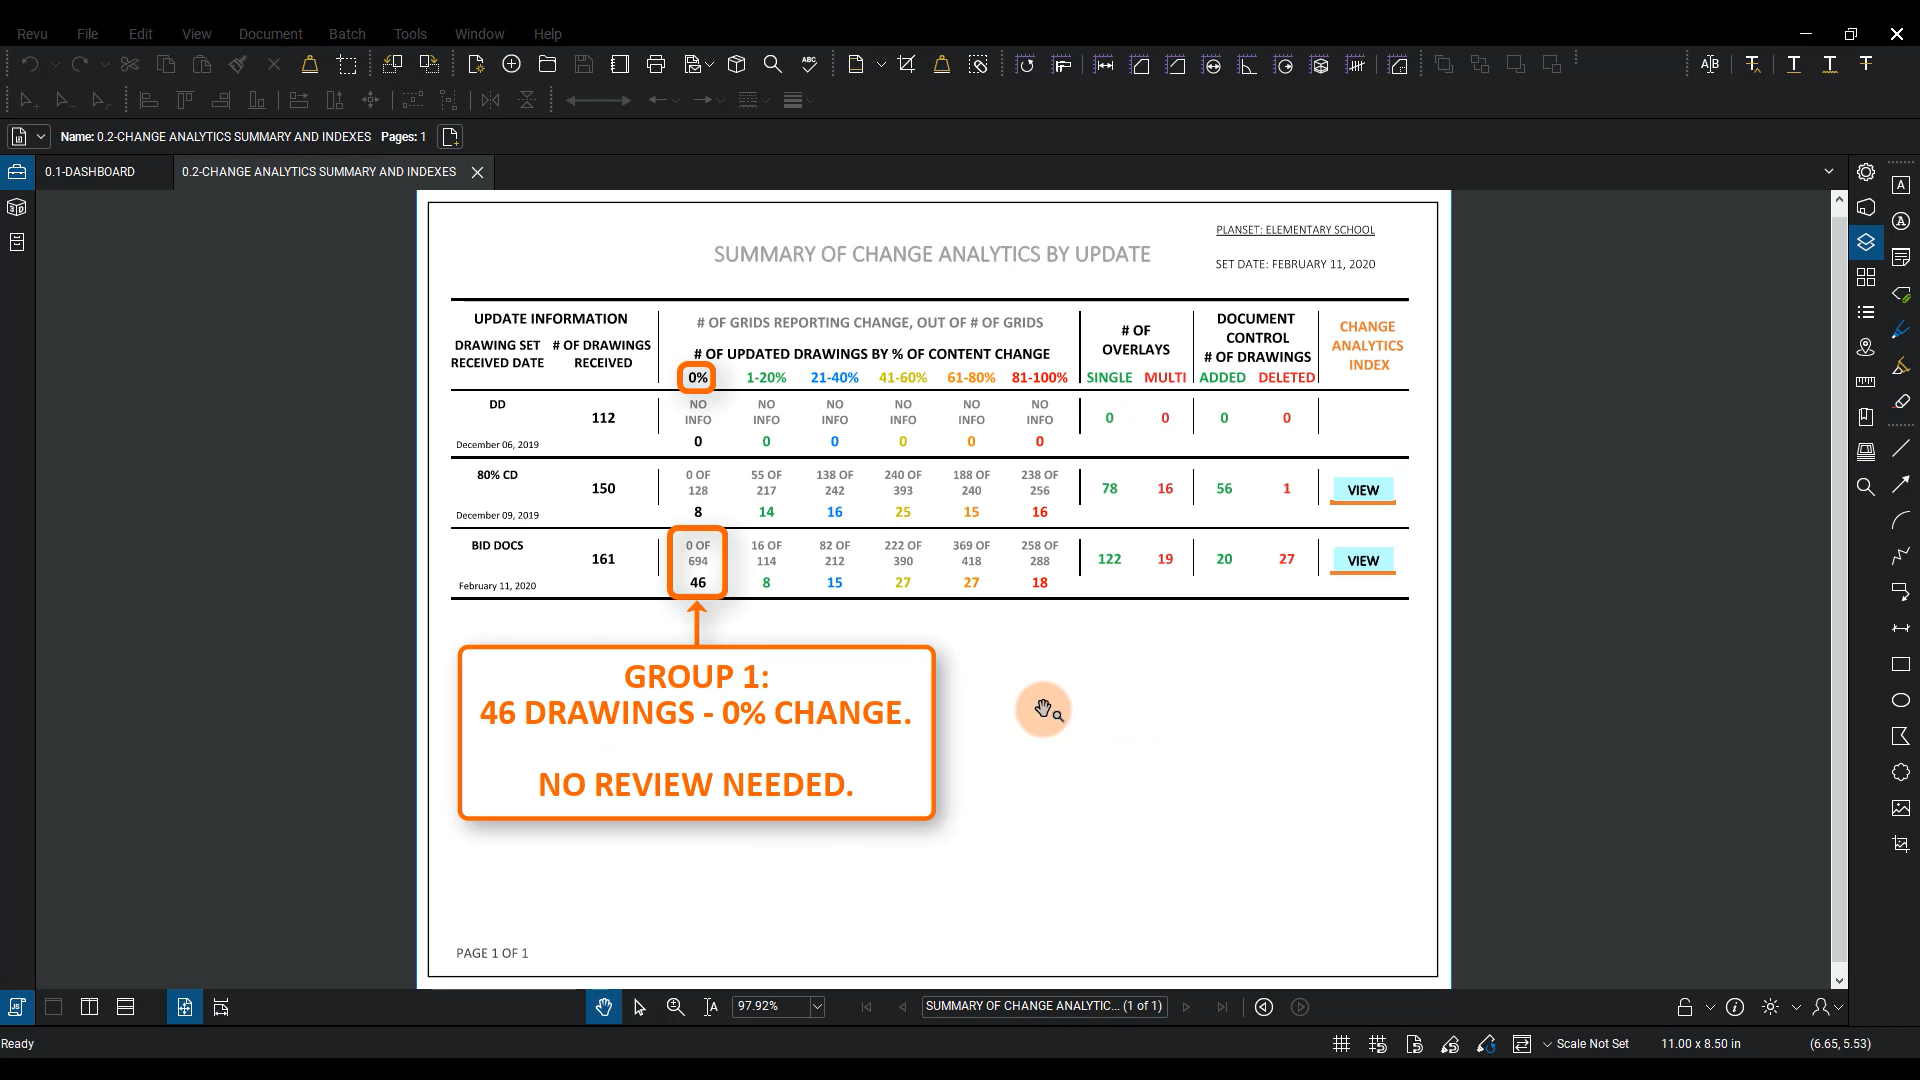Click the VIEW link for 80% CD

point(1362,490)
